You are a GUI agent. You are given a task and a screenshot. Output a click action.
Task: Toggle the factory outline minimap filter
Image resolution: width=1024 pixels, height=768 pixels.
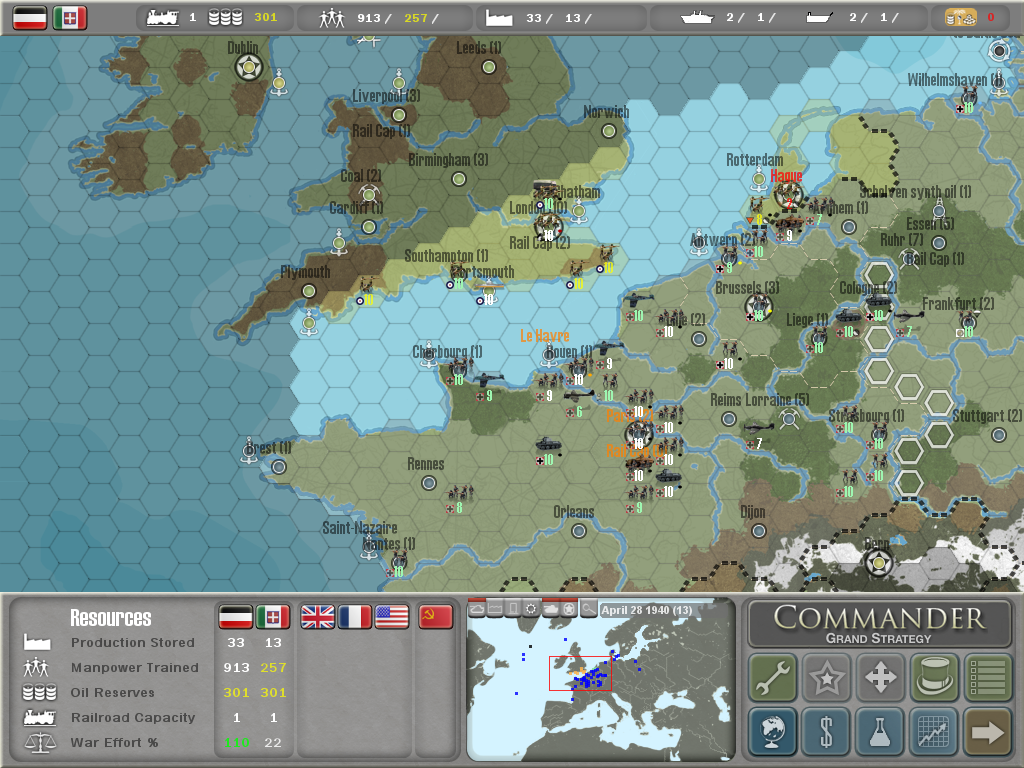[496, 609]
